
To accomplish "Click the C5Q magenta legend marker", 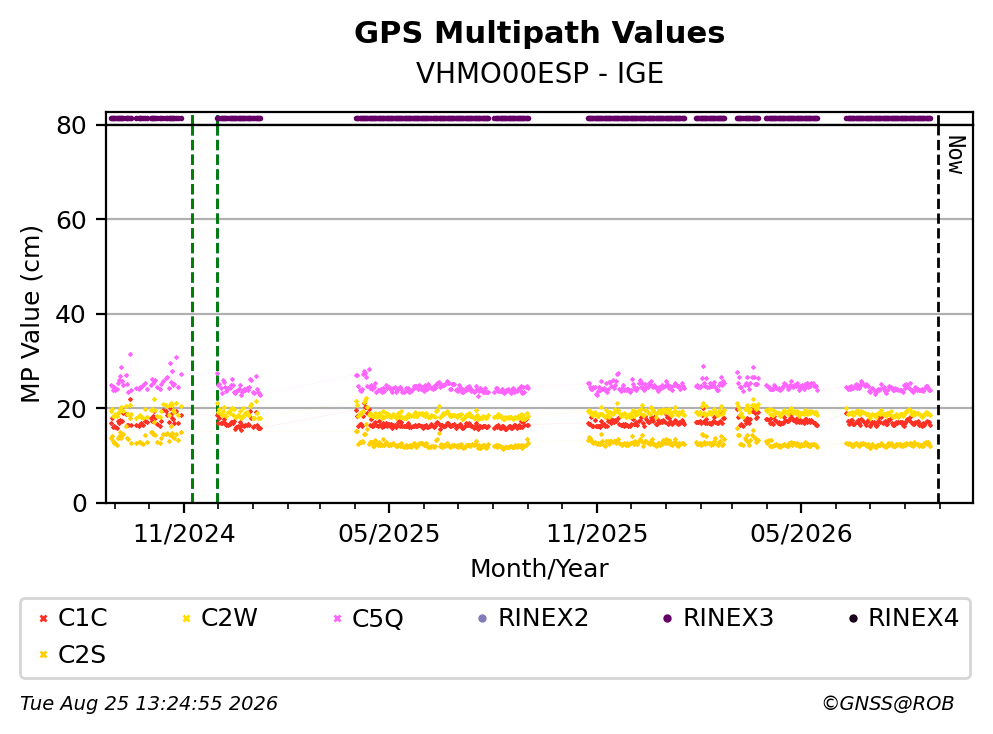I will (x=337, y=618).
